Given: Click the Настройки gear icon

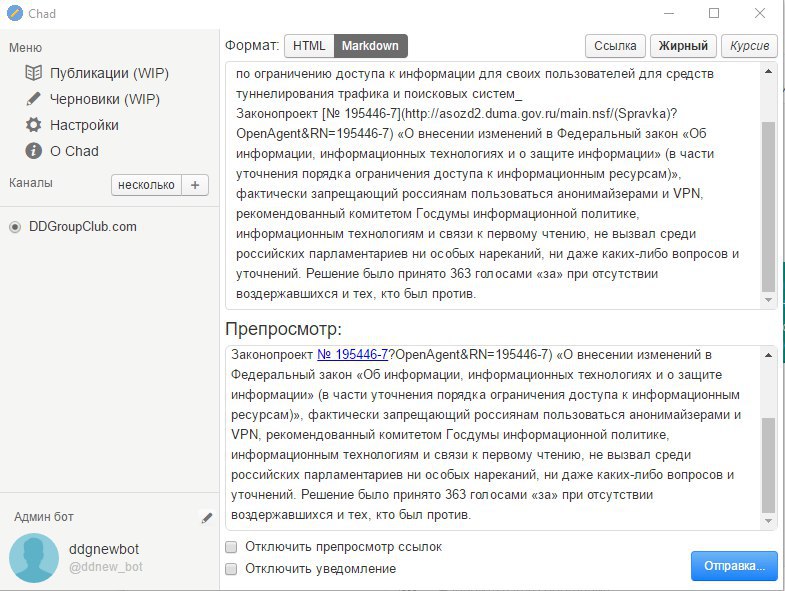Looking at the screenshot, I should [33, 125].
